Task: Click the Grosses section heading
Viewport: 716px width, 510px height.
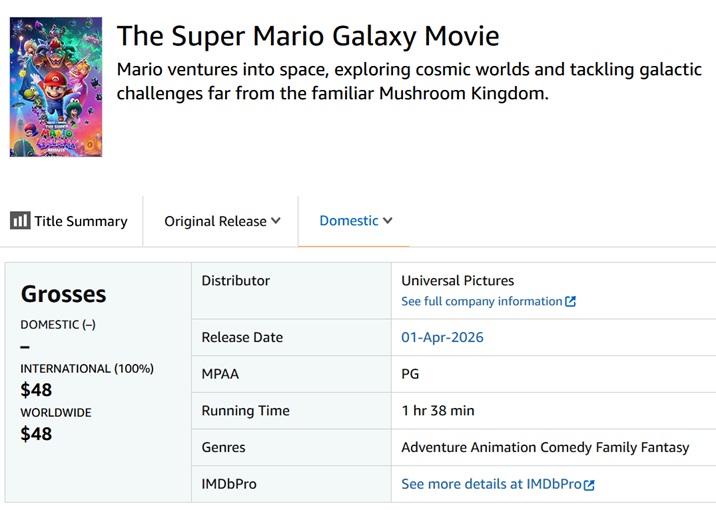Action: pos(63,294)
